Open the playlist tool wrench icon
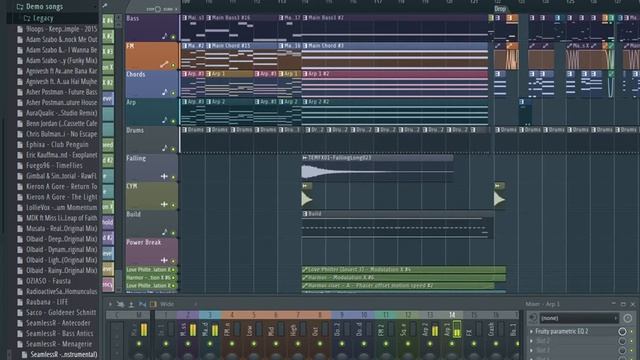 tap(105, 5)
